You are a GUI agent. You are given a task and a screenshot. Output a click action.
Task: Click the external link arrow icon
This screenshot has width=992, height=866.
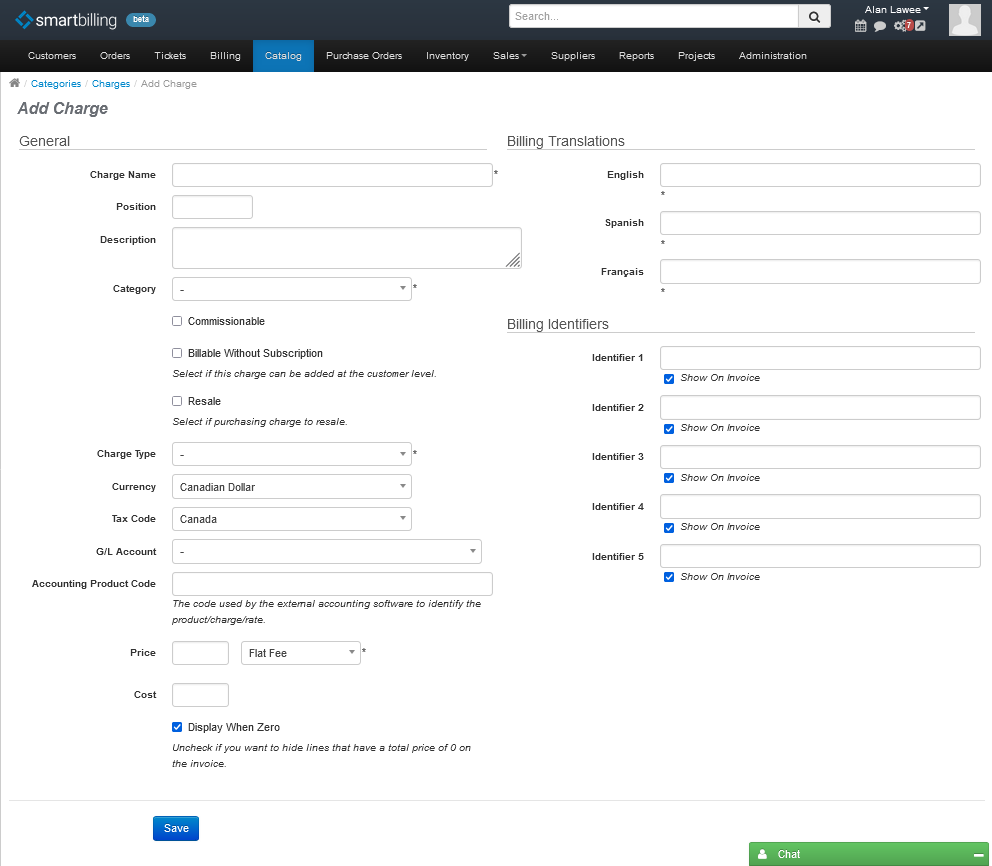tap(921, 26)
